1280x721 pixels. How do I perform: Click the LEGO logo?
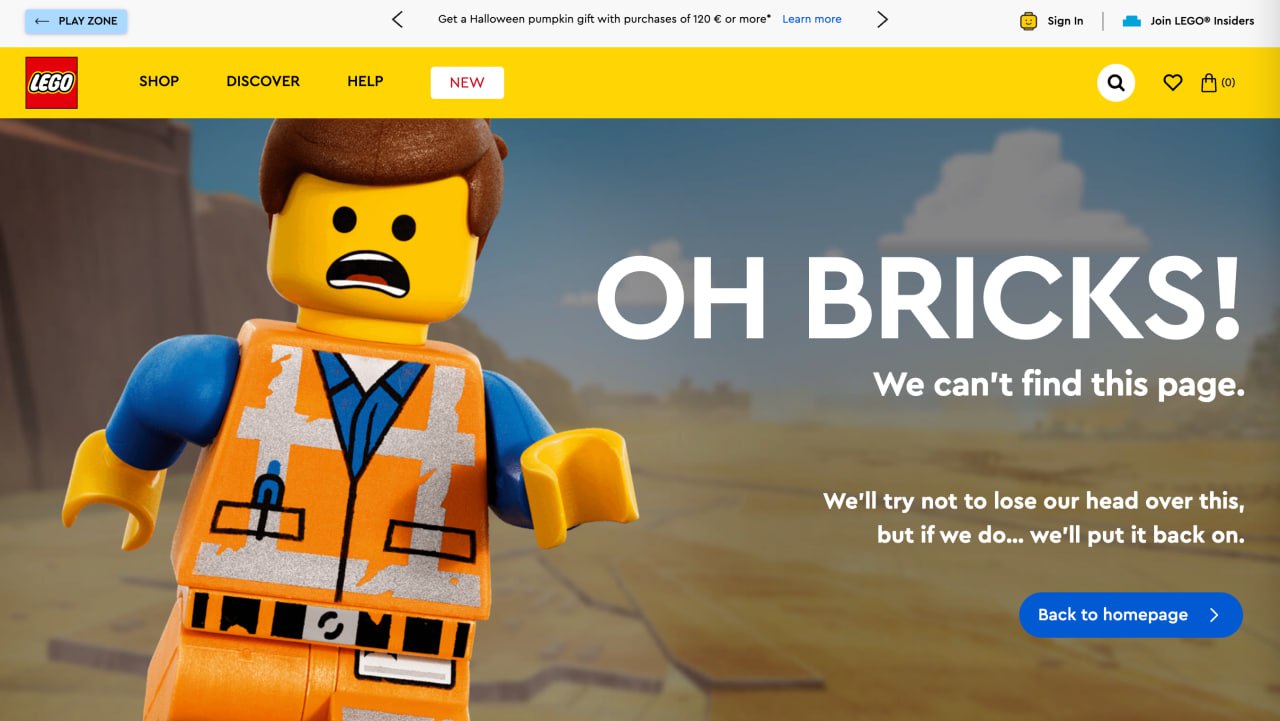click(51, 82)
